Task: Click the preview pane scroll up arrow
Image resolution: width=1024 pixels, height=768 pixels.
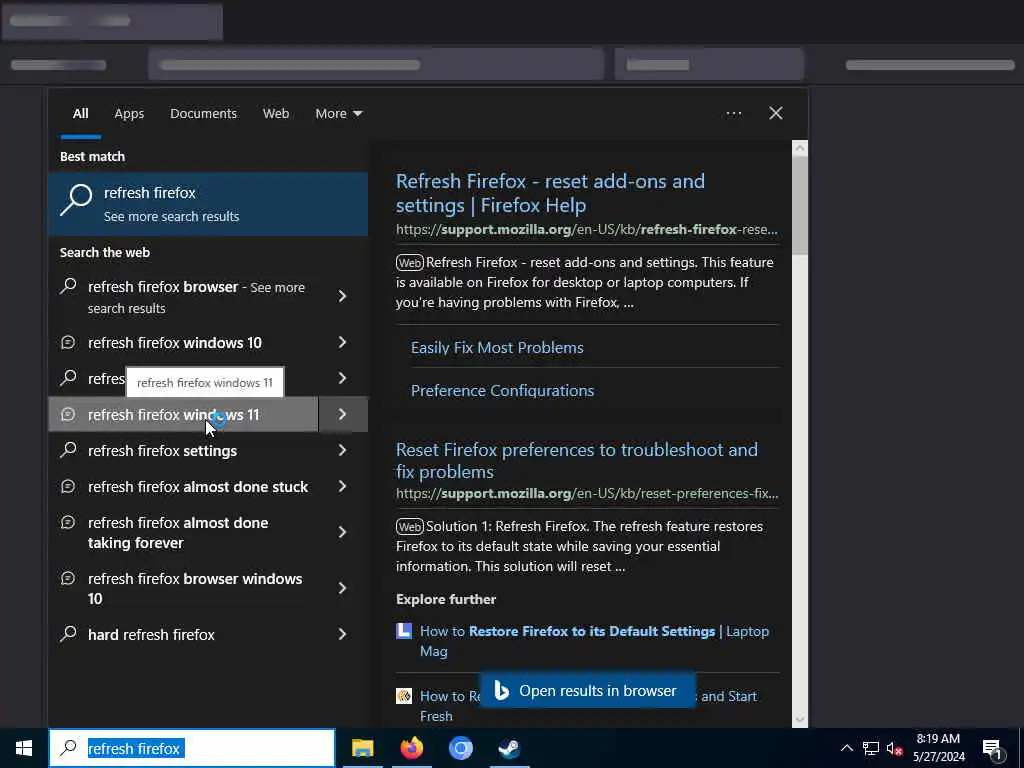Action: pos(800,148)
